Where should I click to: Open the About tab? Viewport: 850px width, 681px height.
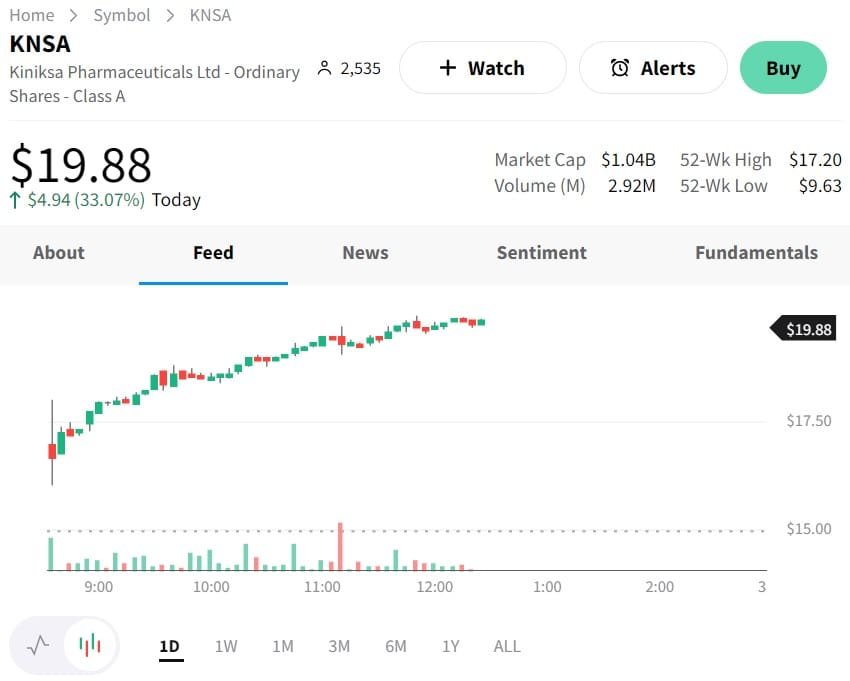58,253
